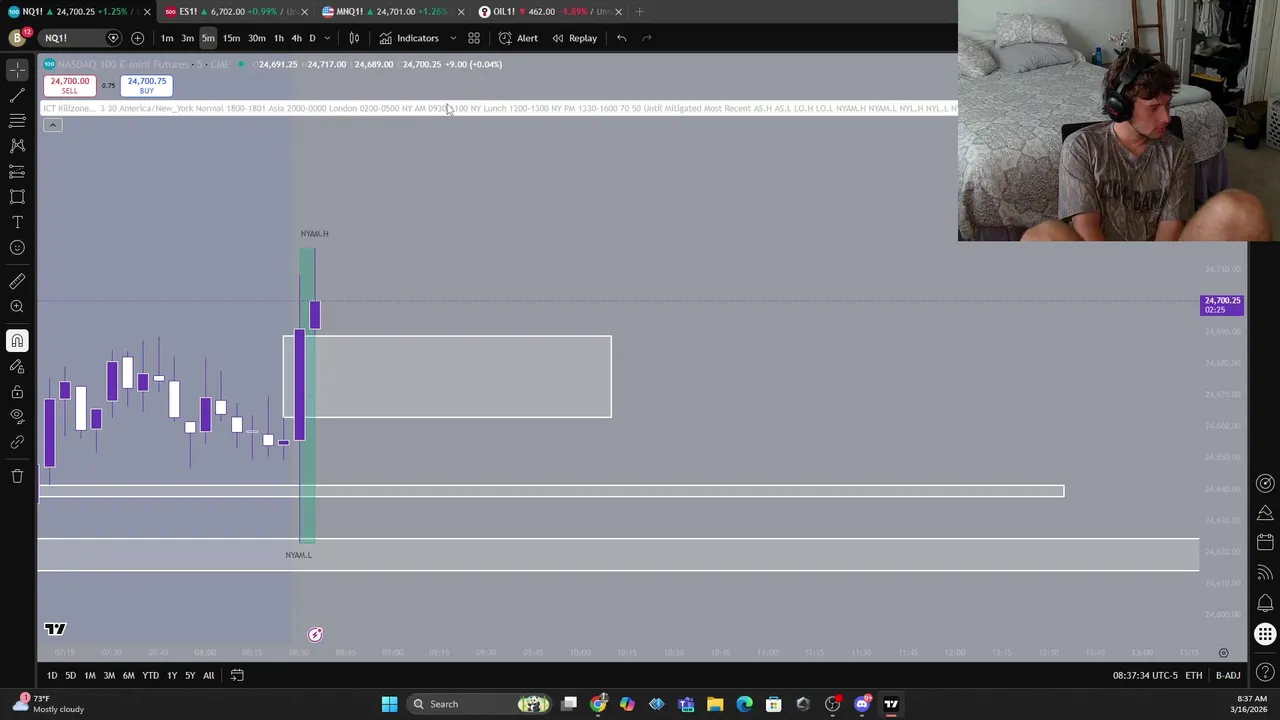
Task: Open chart settings gear on time axis
Action: coord(1223,653)
